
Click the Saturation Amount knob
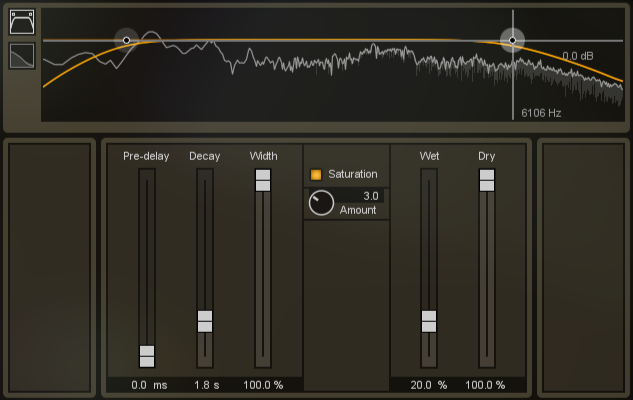point(321,203)
